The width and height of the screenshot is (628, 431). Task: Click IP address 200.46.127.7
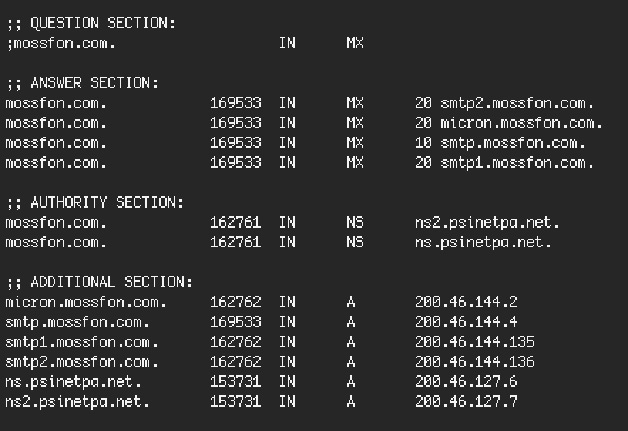coord(466,401)
